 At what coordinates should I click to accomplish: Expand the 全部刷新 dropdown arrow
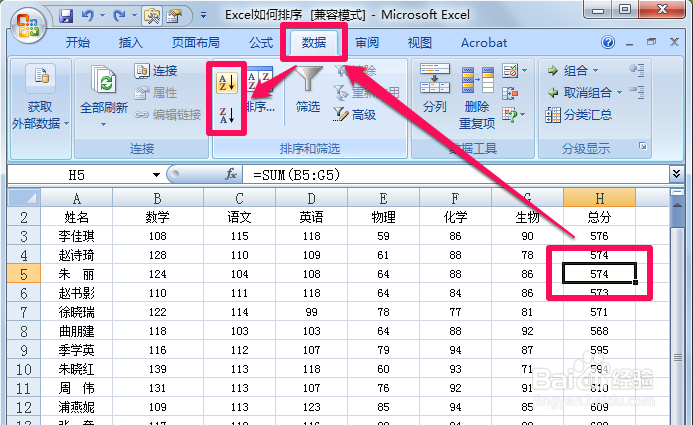coord(103,125)
